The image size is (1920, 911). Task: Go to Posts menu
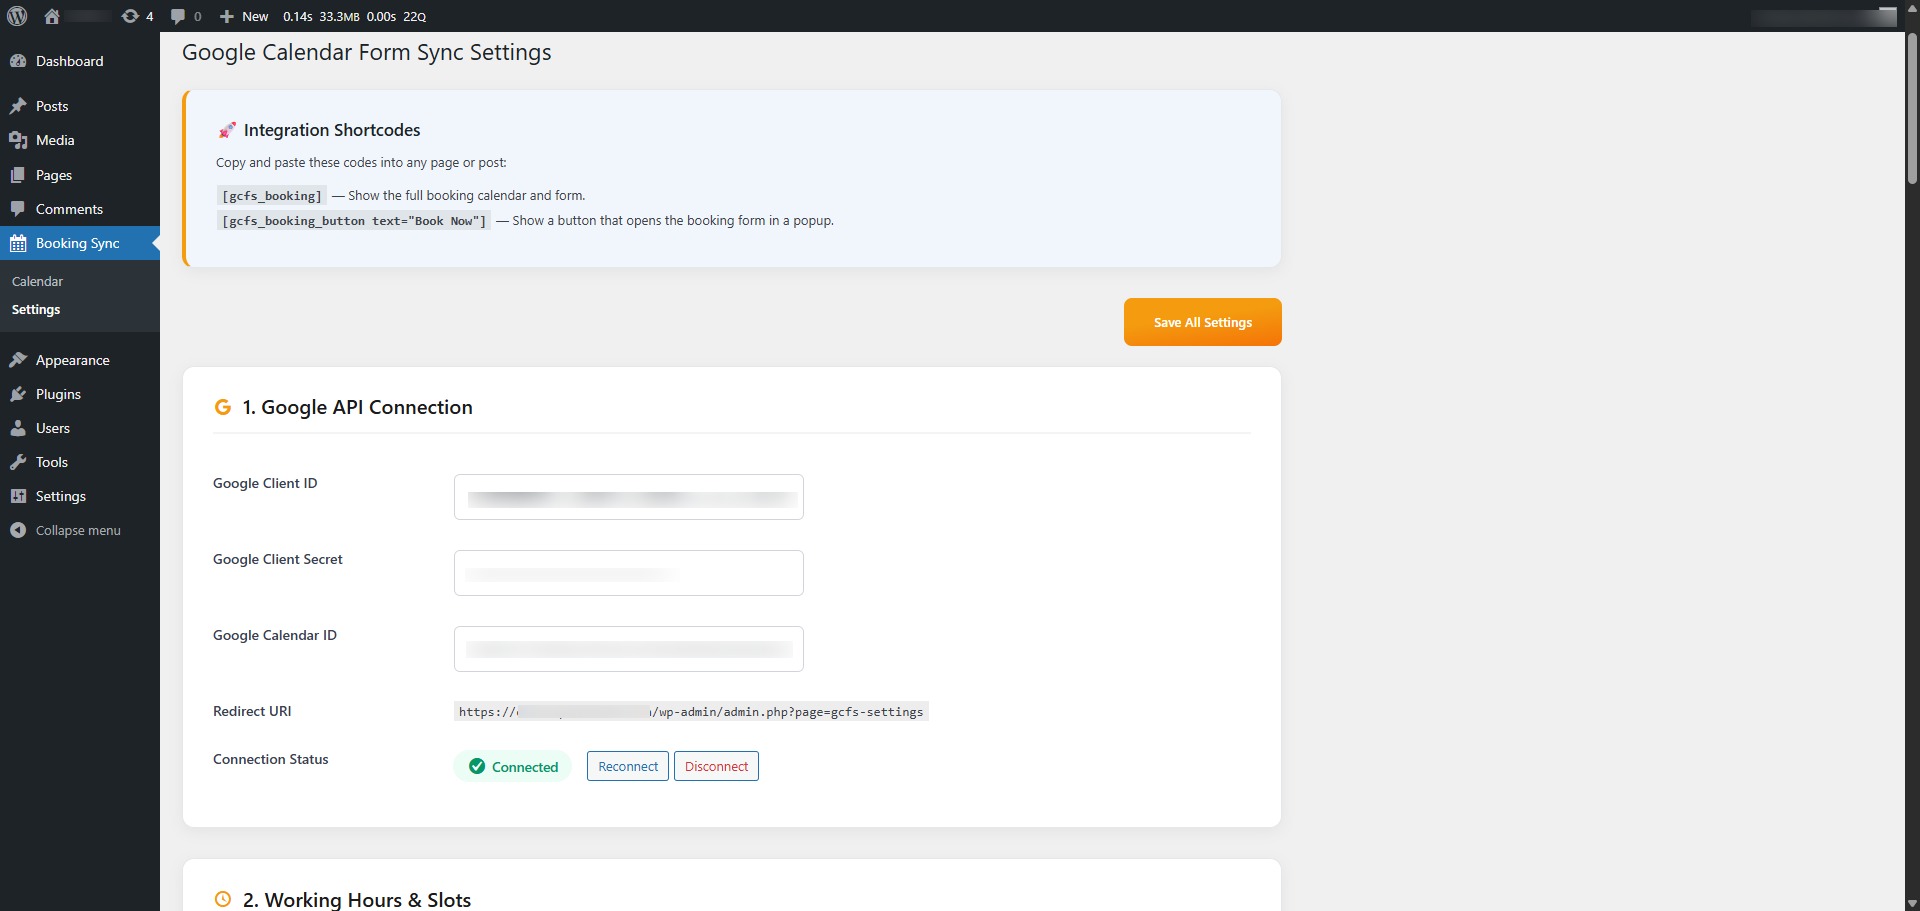pos(80,106)
